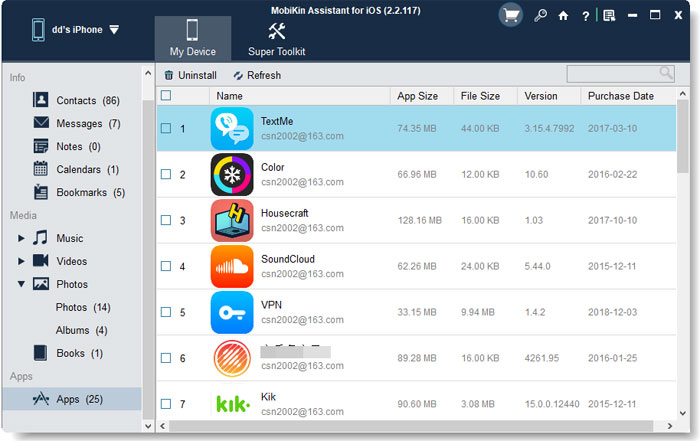Viewport: 700px width, 441px height.
Task: Click the feedback form icon in title bar
Action: 609,16
